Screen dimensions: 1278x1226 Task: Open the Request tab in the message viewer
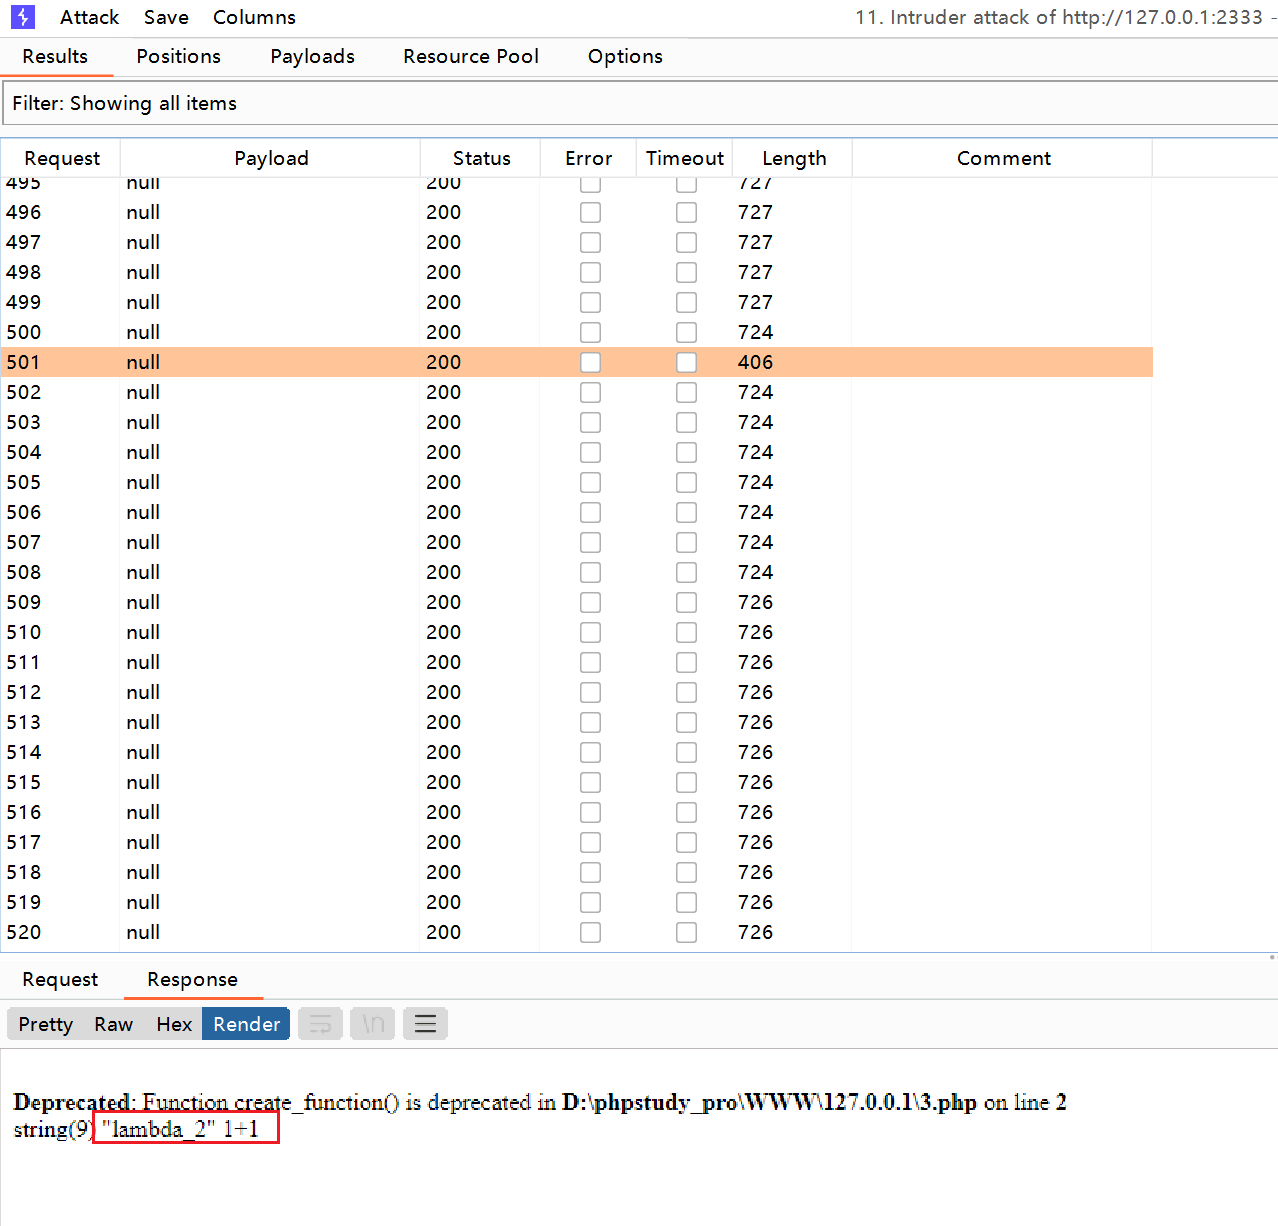pyautogui.click(x=60, y=979)
